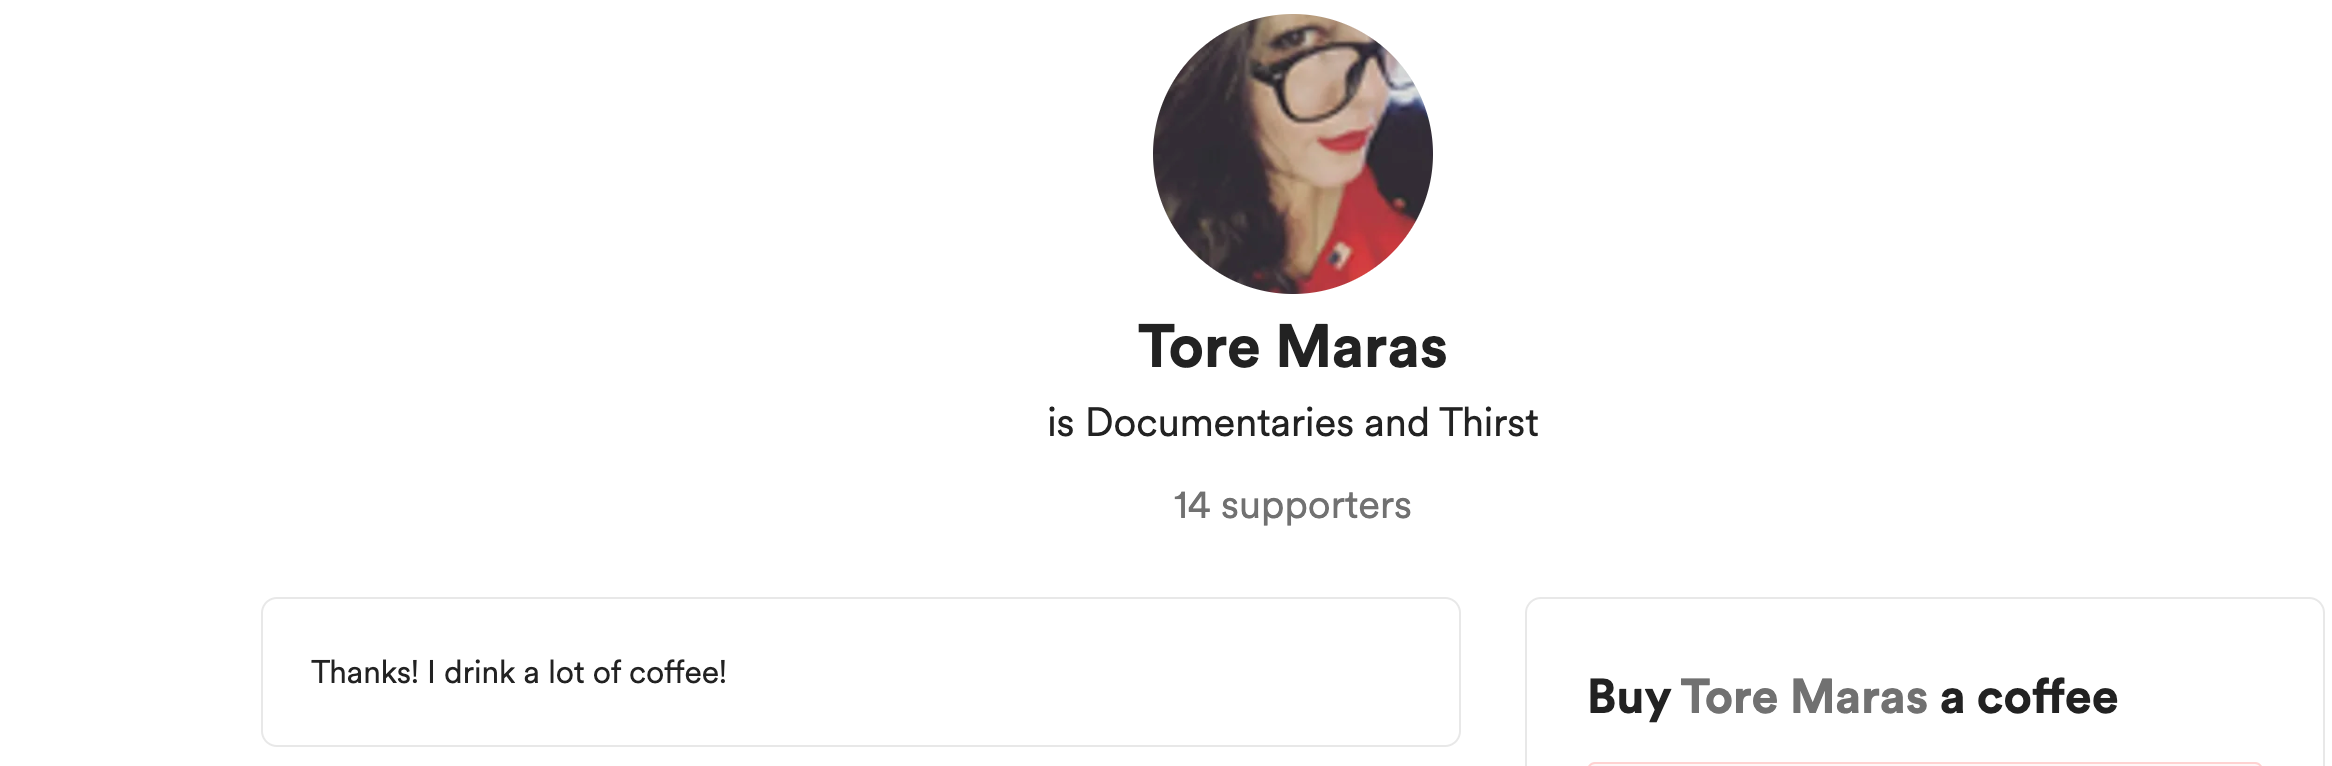Image resolution: width=2332 pixels, height=766 pixels.
Task: Click the 'Thanks! I drink a lot of coffee!' message
Action: (518, 672)
